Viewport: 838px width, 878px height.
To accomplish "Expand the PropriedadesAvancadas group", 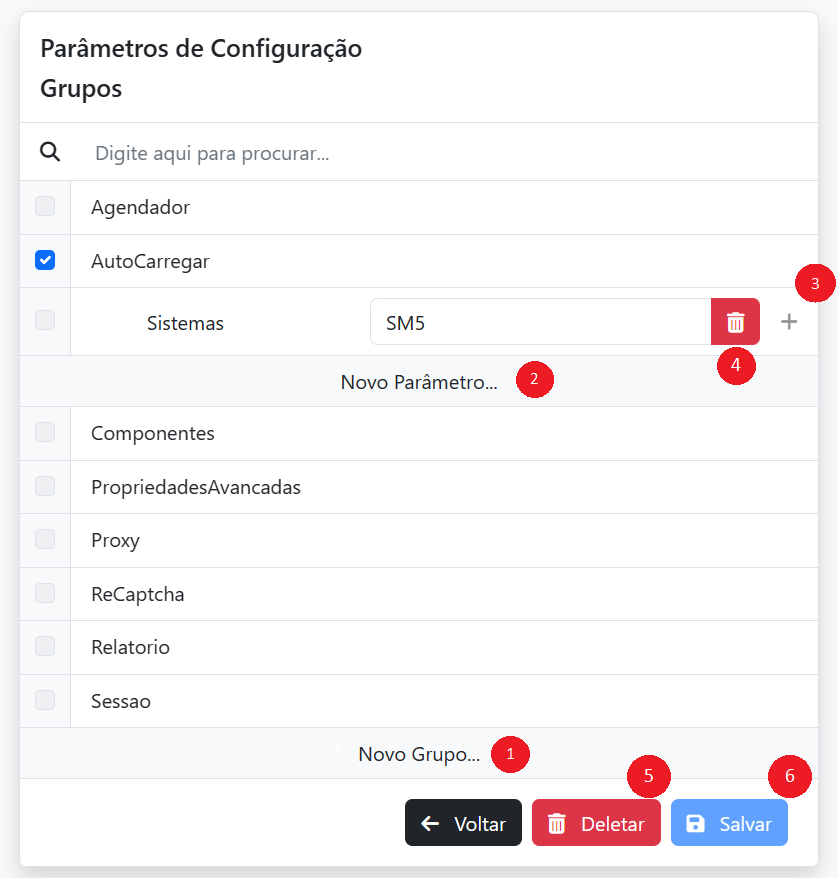I will [196, 488].
